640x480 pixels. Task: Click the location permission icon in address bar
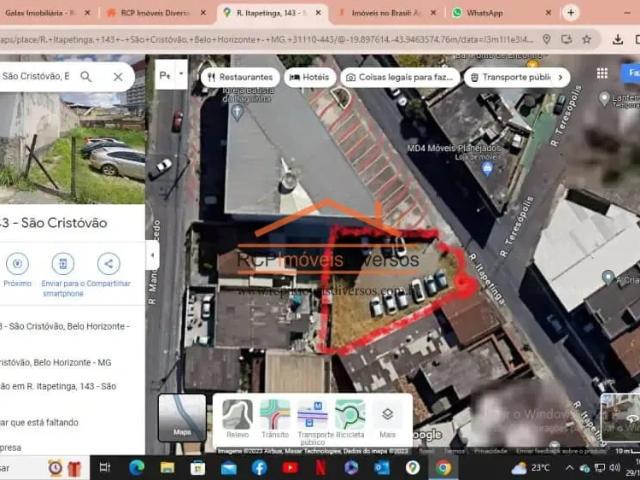tap(547, 39)
